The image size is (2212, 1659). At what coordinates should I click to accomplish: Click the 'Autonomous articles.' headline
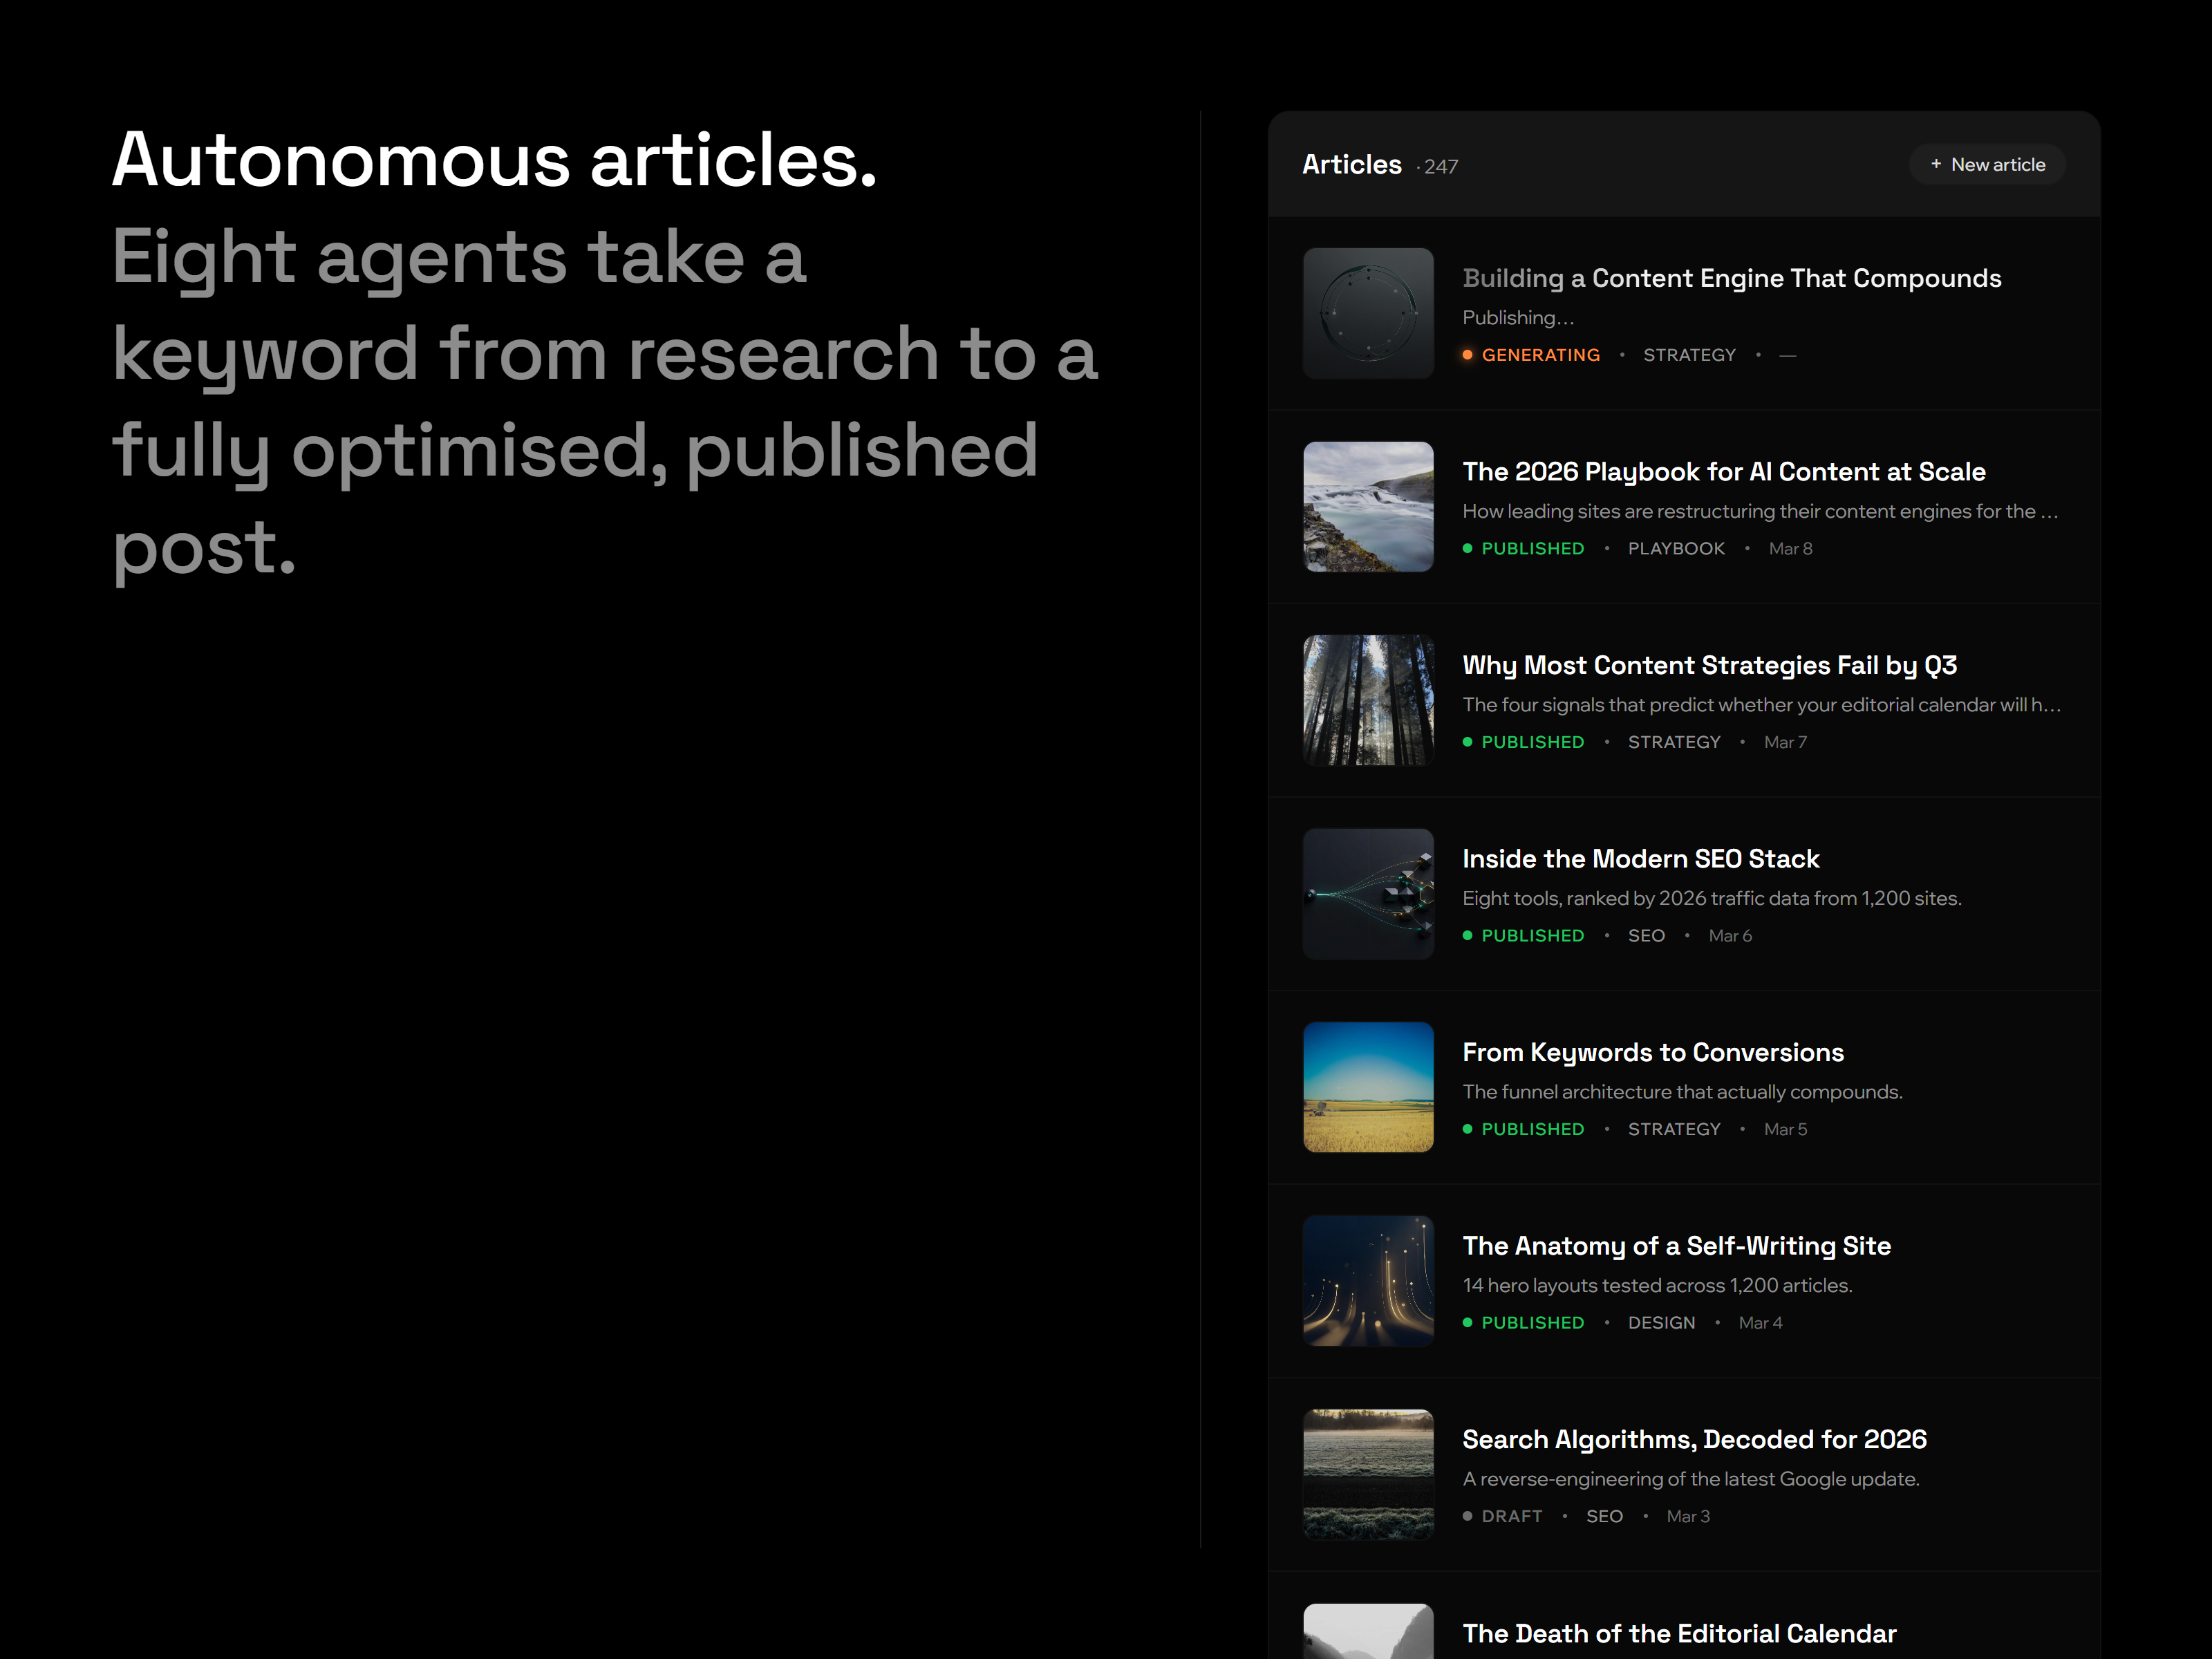[x=494, y=159]
